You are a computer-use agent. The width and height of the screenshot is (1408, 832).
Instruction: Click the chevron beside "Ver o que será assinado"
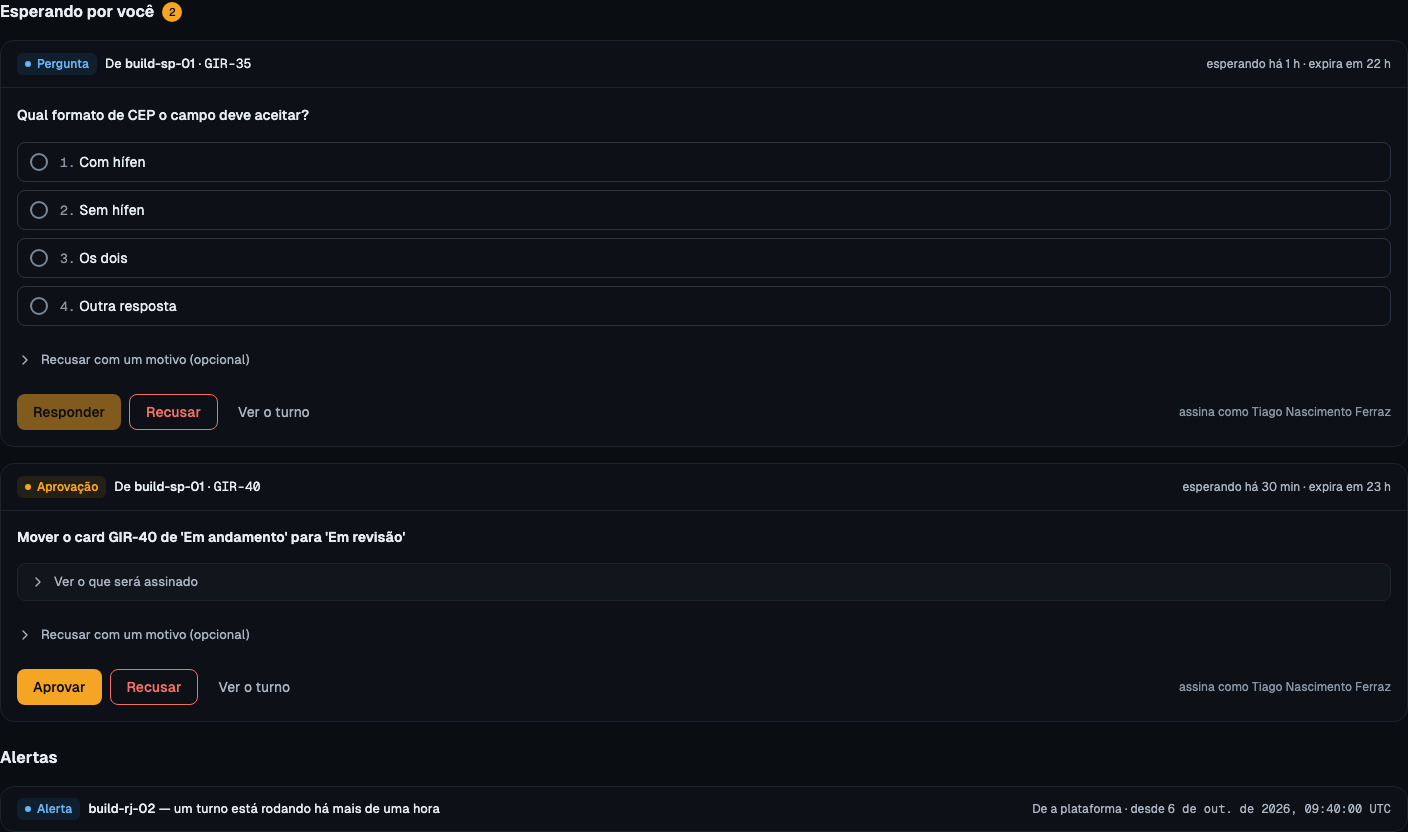tap(38, 582)
